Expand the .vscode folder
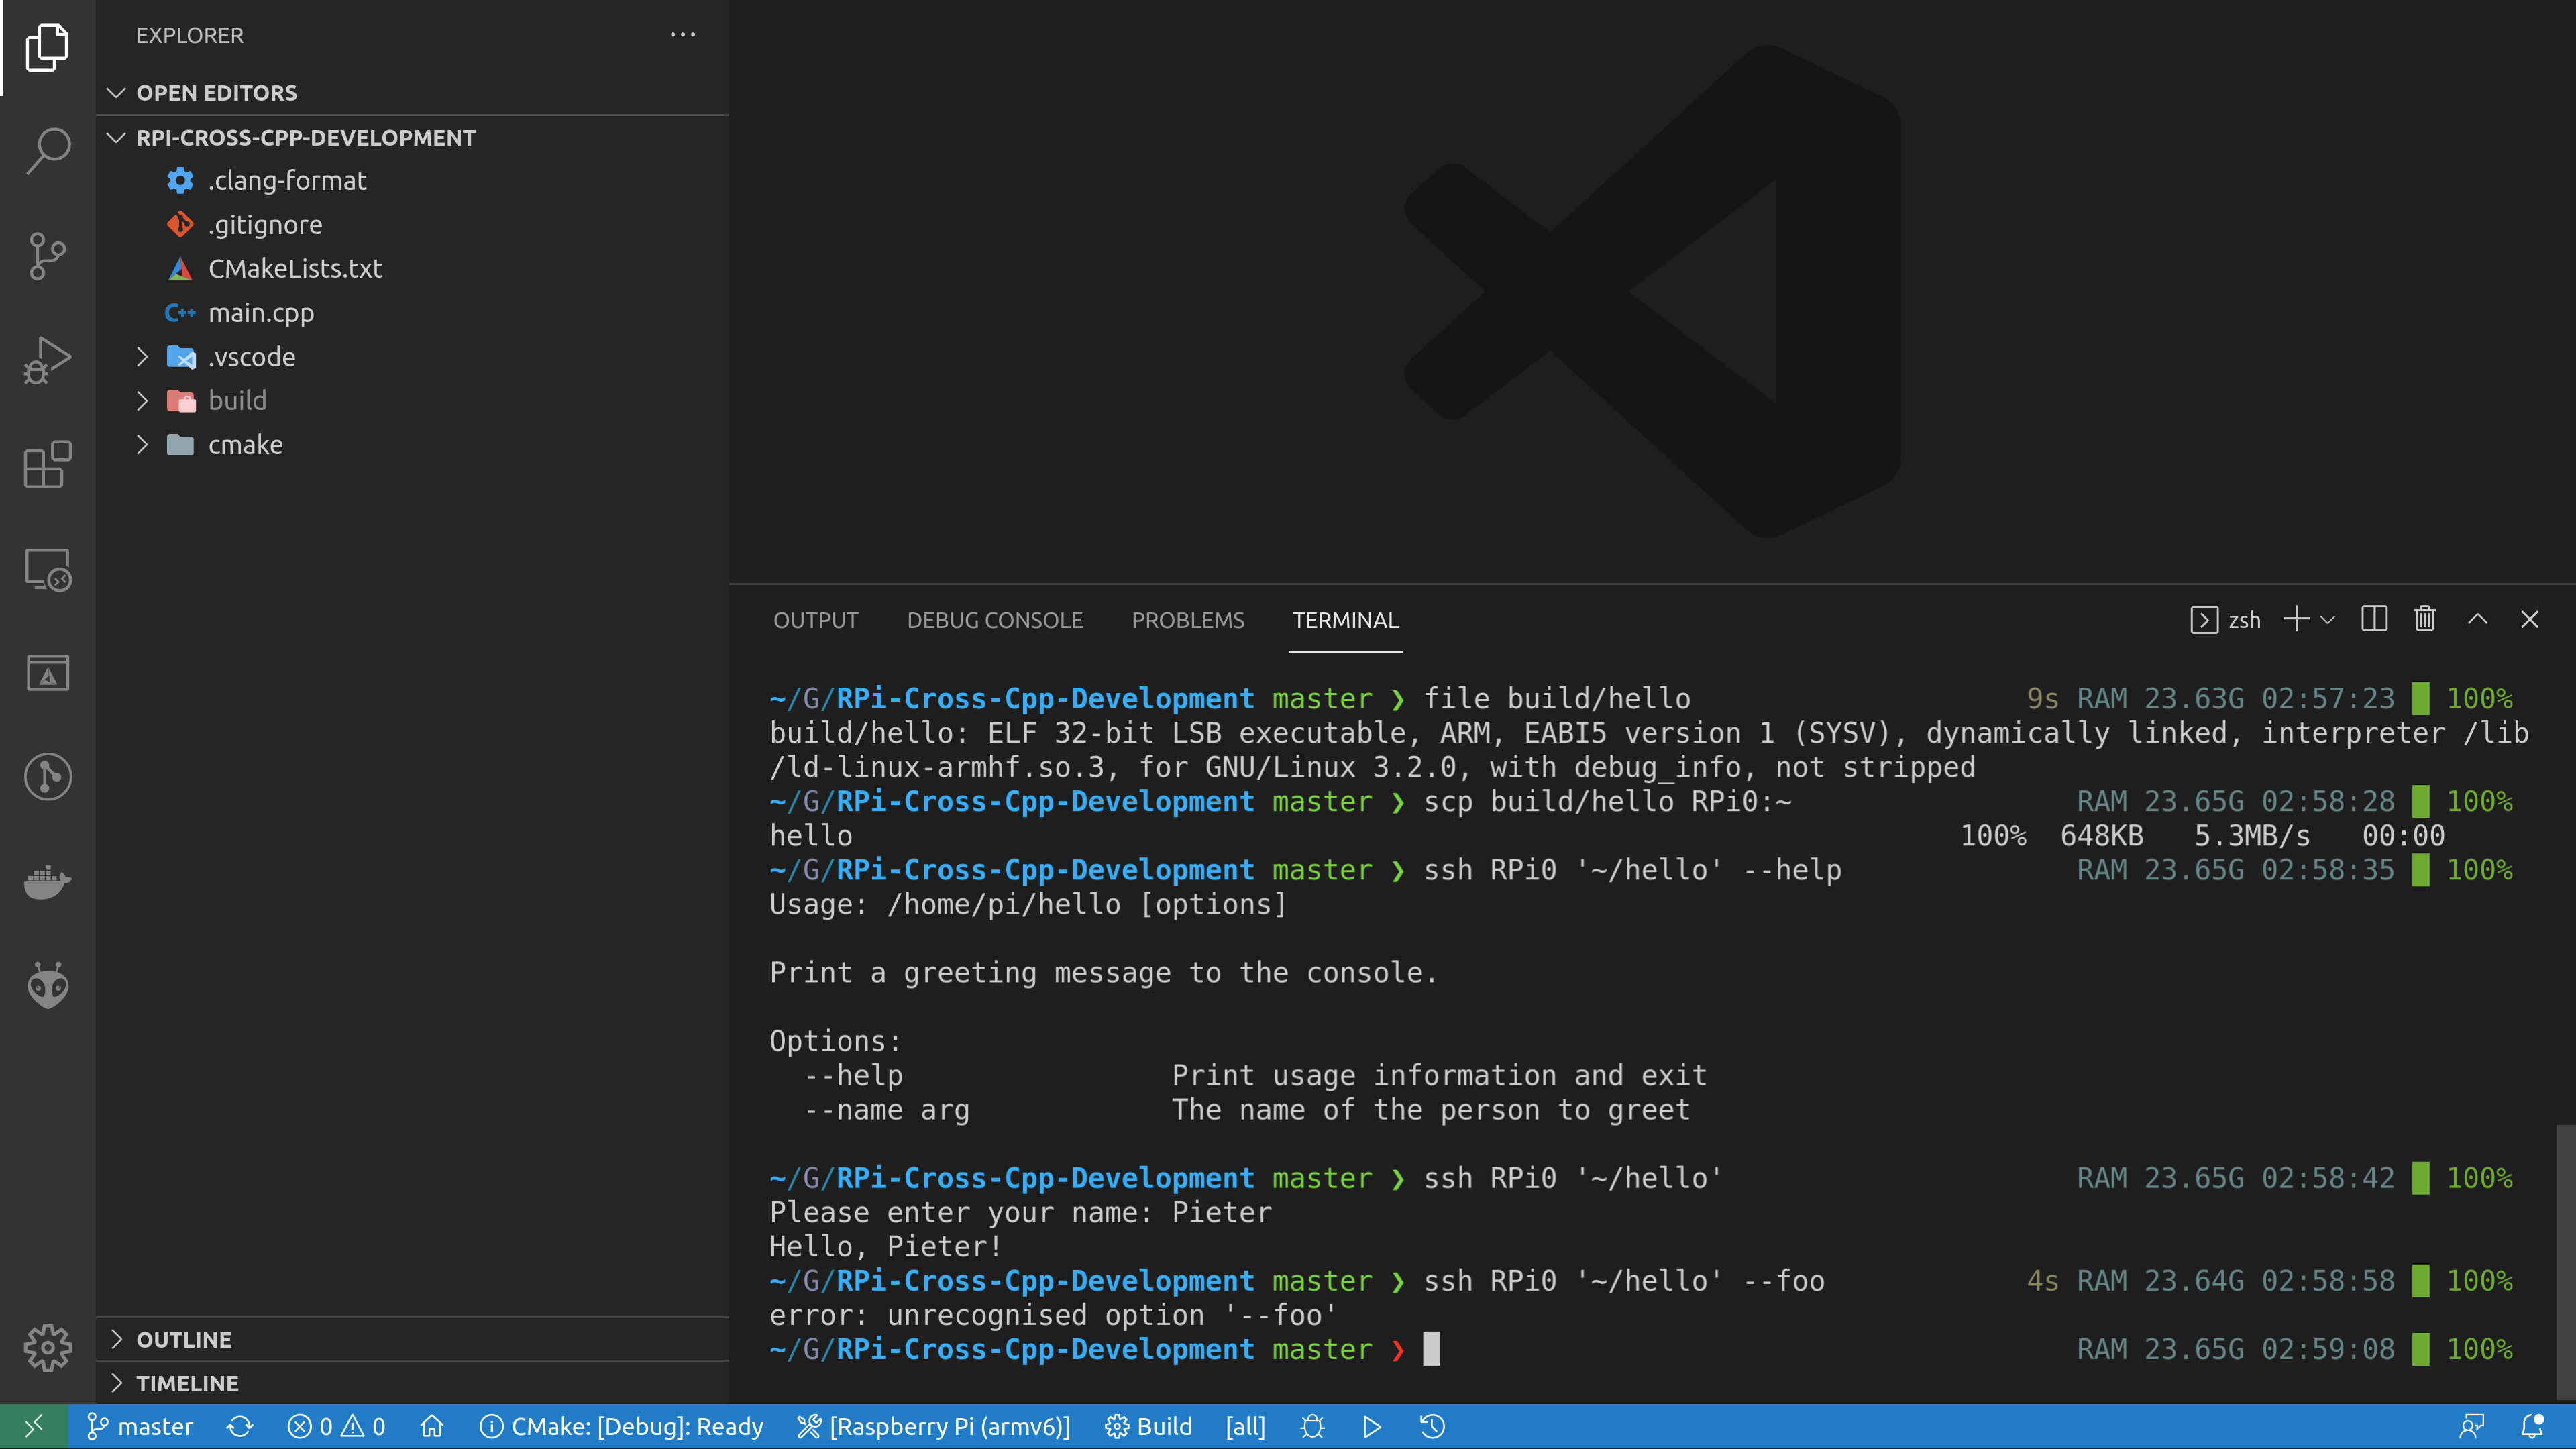 (x=412, y=357)
